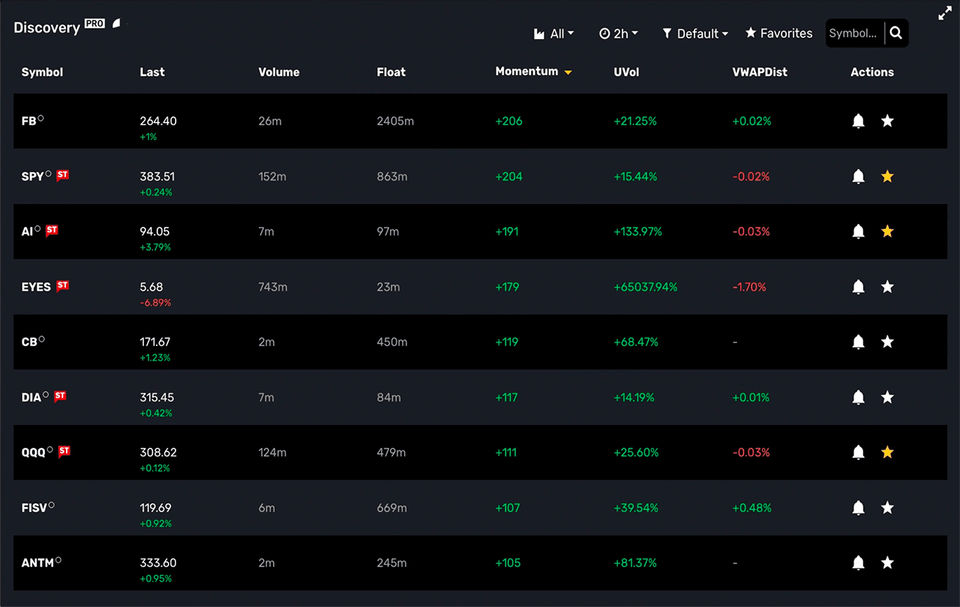960x607 pixels.
Task: Open the 2h timeframe dropdown
Action: point(618,34)
